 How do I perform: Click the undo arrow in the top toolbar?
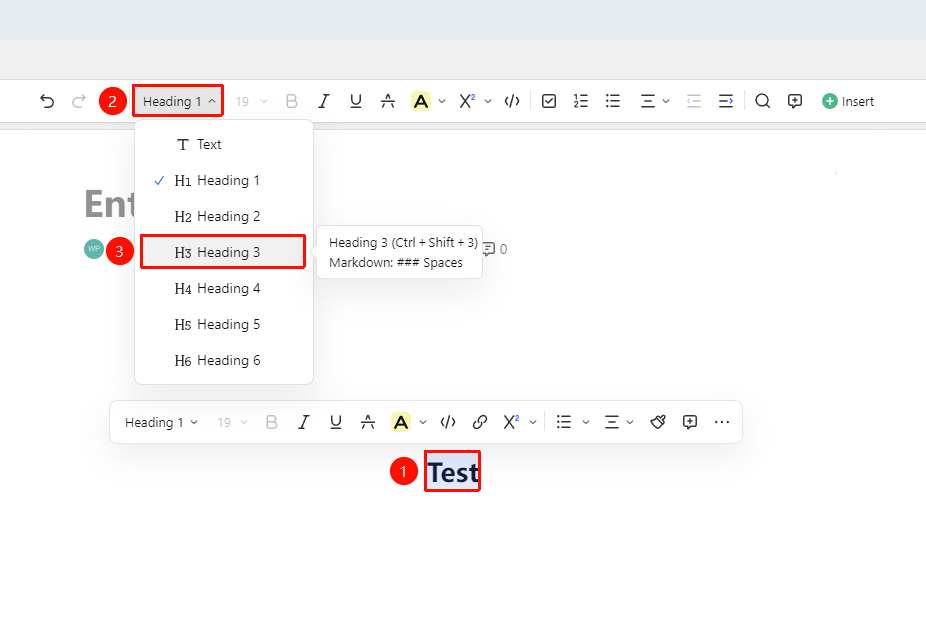(x=47, y=102)
